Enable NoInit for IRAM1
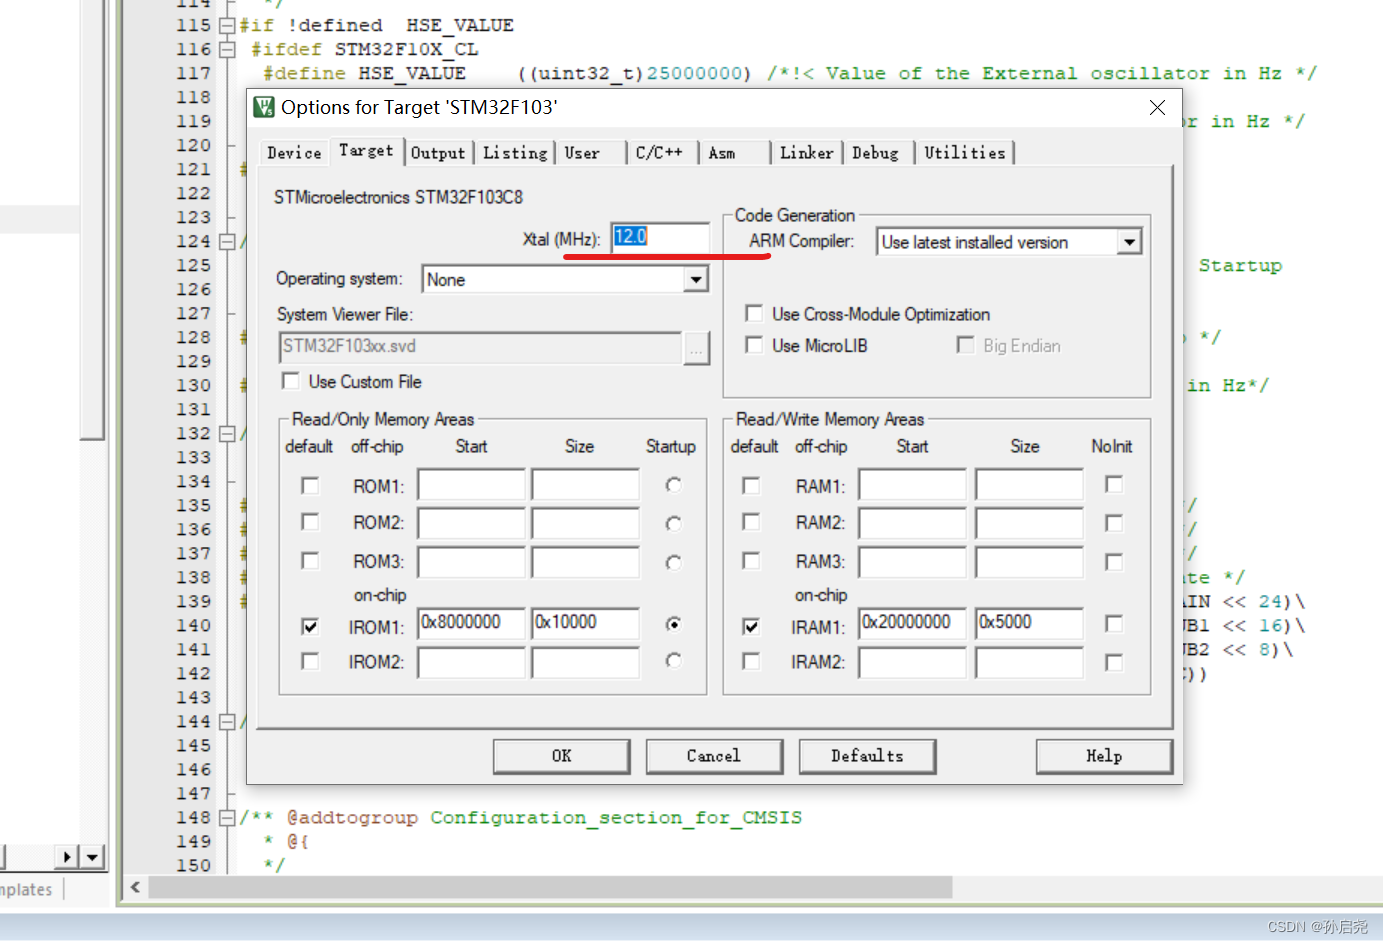The image size is (1383, 943). pyautogui.click(x=1114, y=624)
